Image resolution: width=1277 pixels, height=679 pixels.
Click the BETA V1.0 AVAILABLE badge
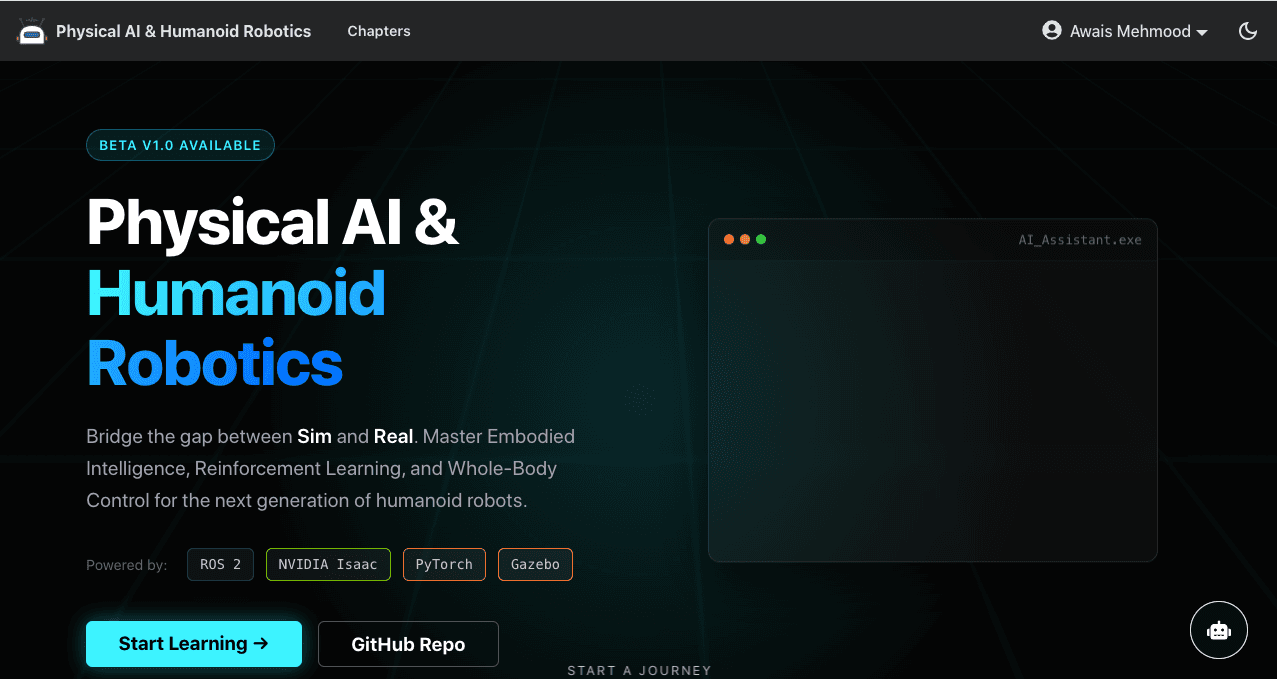(x=180, y=145)
